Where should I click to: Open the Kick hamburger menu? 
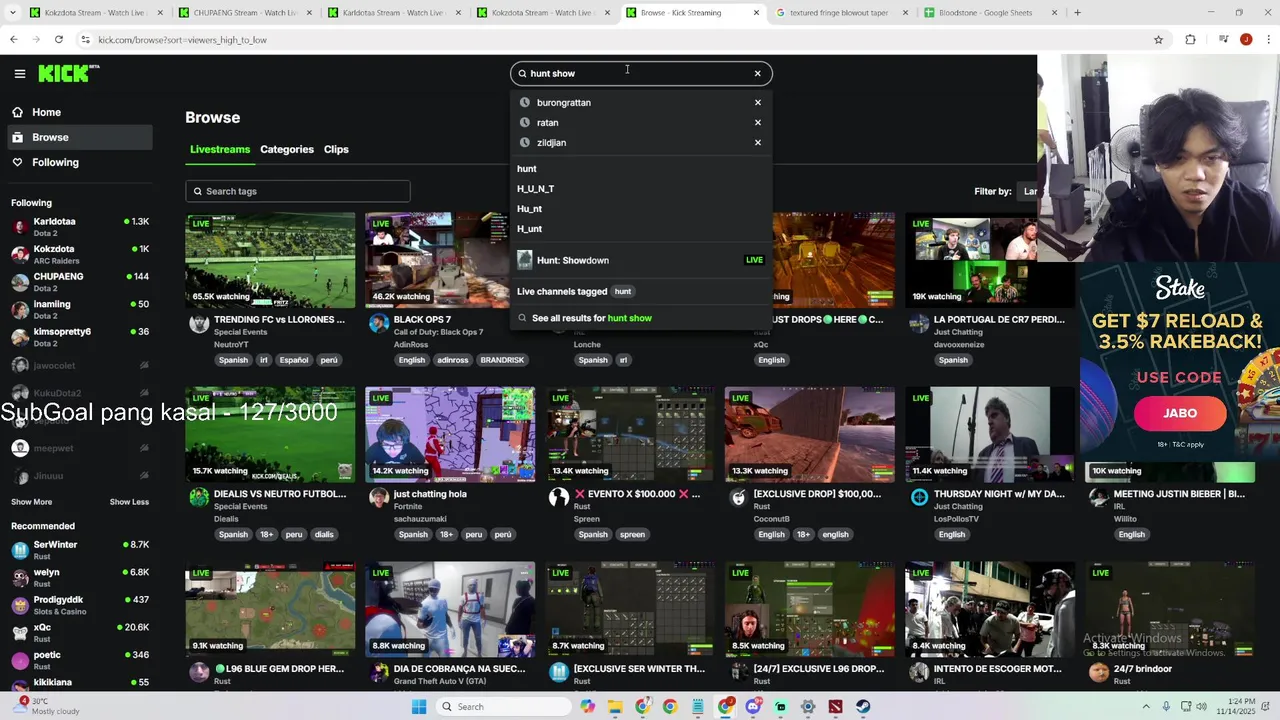pos(19,73)
